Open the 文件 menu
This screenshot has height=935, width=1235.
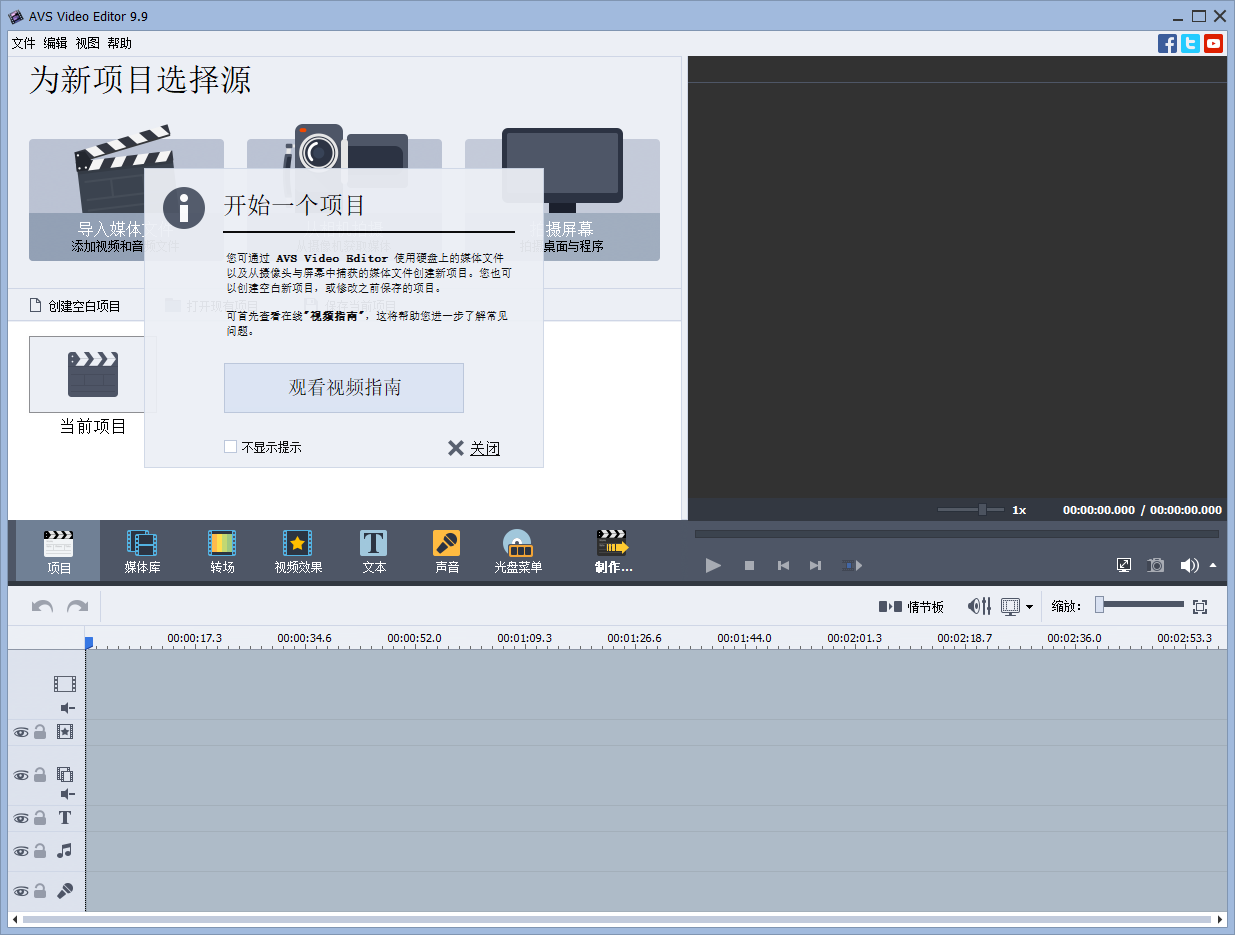coord(23,43)
